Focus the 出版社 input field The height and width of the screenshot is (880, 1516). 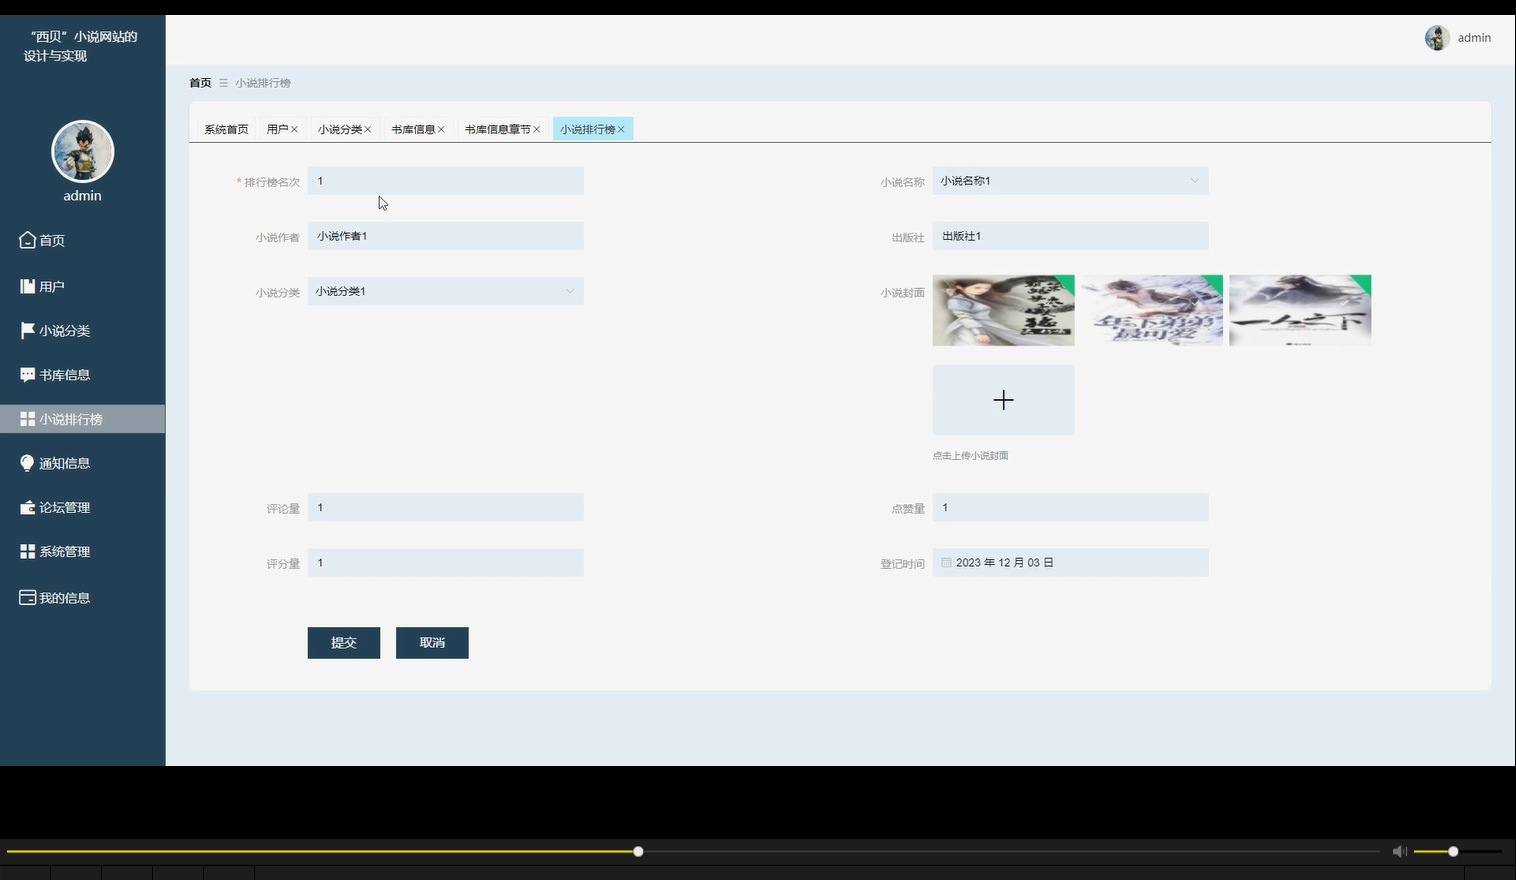coord(1070,236)
